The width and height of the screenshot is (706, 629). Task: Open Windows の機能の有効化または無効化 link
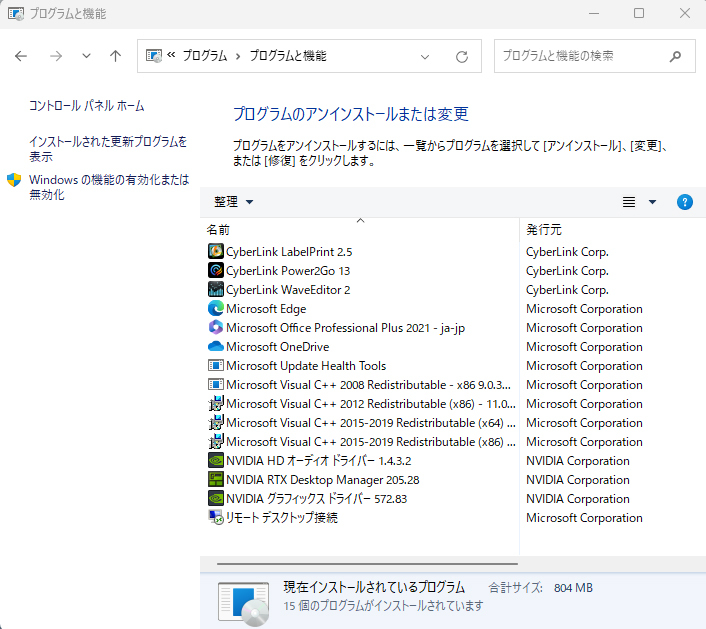click(x=109, y=187)
